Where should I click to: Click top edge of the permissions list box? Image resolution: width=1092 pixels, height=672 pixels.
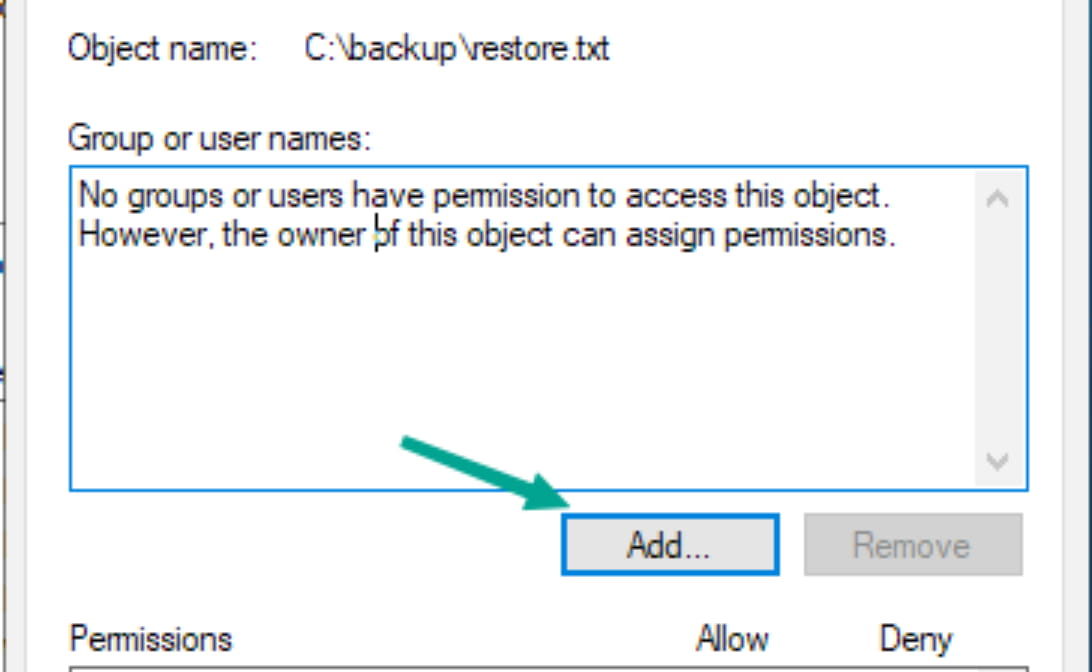[x=548, y=668]
